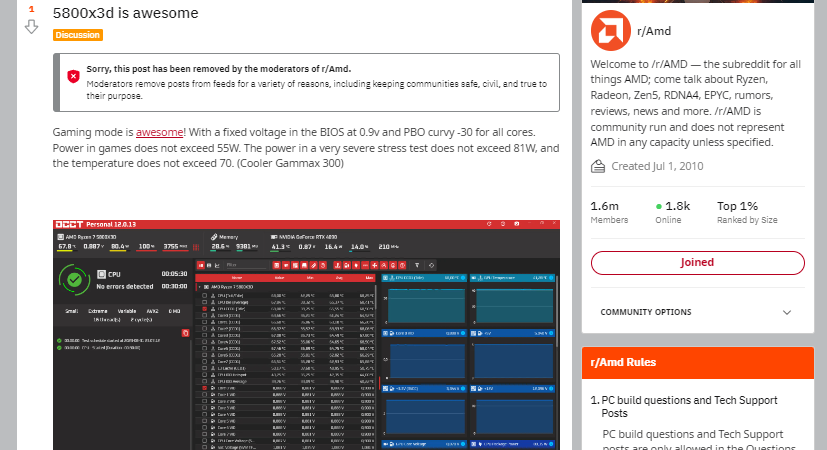This screenshot has height=450, width=827.
Task: Click the 'Top 1%' rank text
Action: click(x=737, y=206)
